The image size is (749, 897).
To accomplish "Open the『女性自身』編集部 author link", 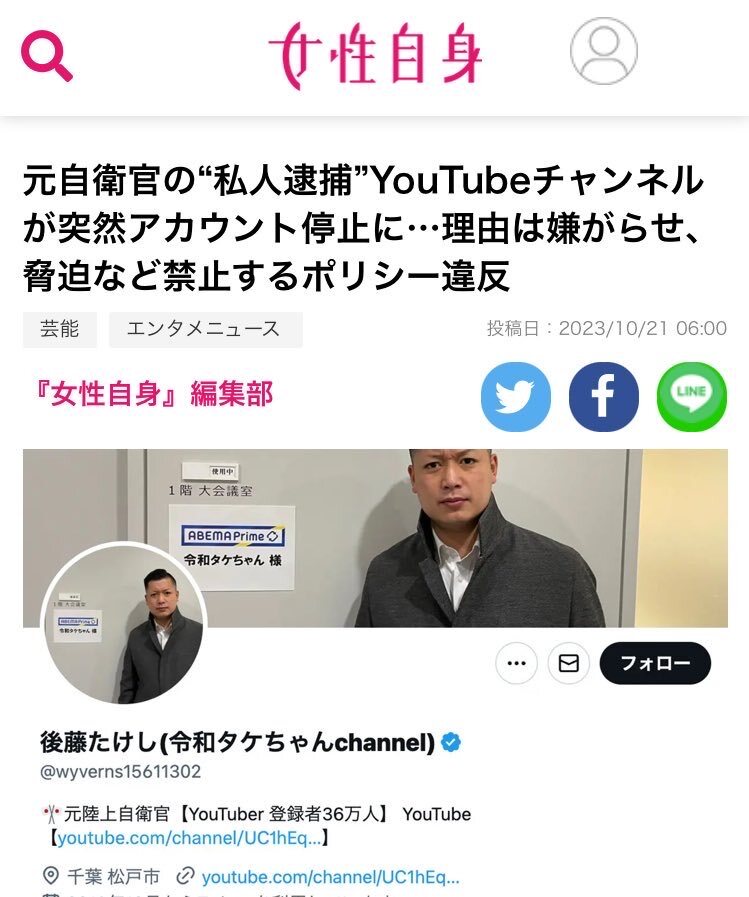I will coord(152,394).
